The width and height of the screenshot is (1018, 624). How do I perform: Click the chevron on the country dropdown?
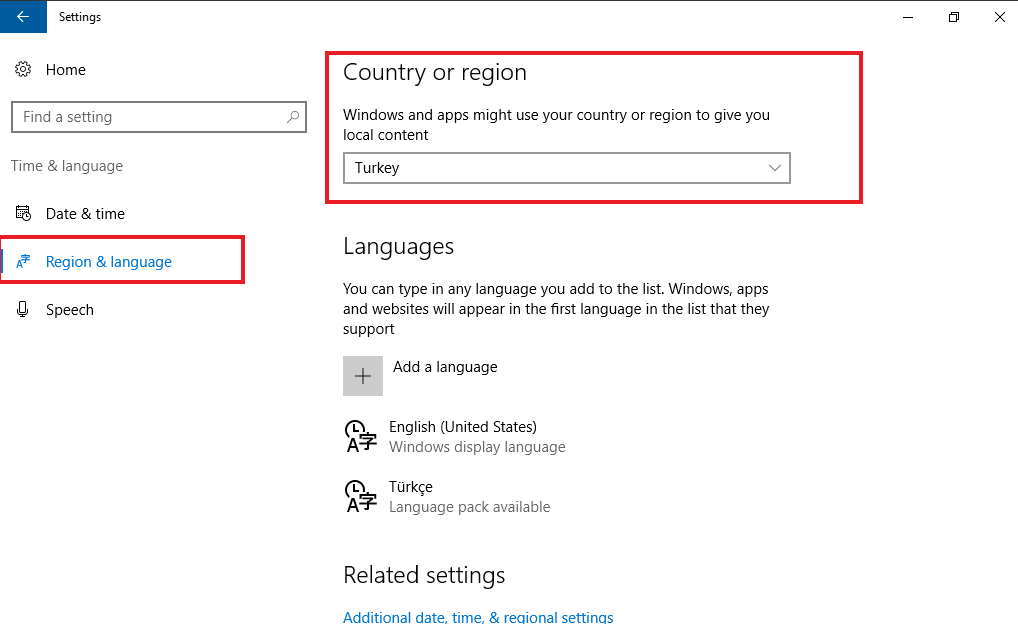point(774,168)
